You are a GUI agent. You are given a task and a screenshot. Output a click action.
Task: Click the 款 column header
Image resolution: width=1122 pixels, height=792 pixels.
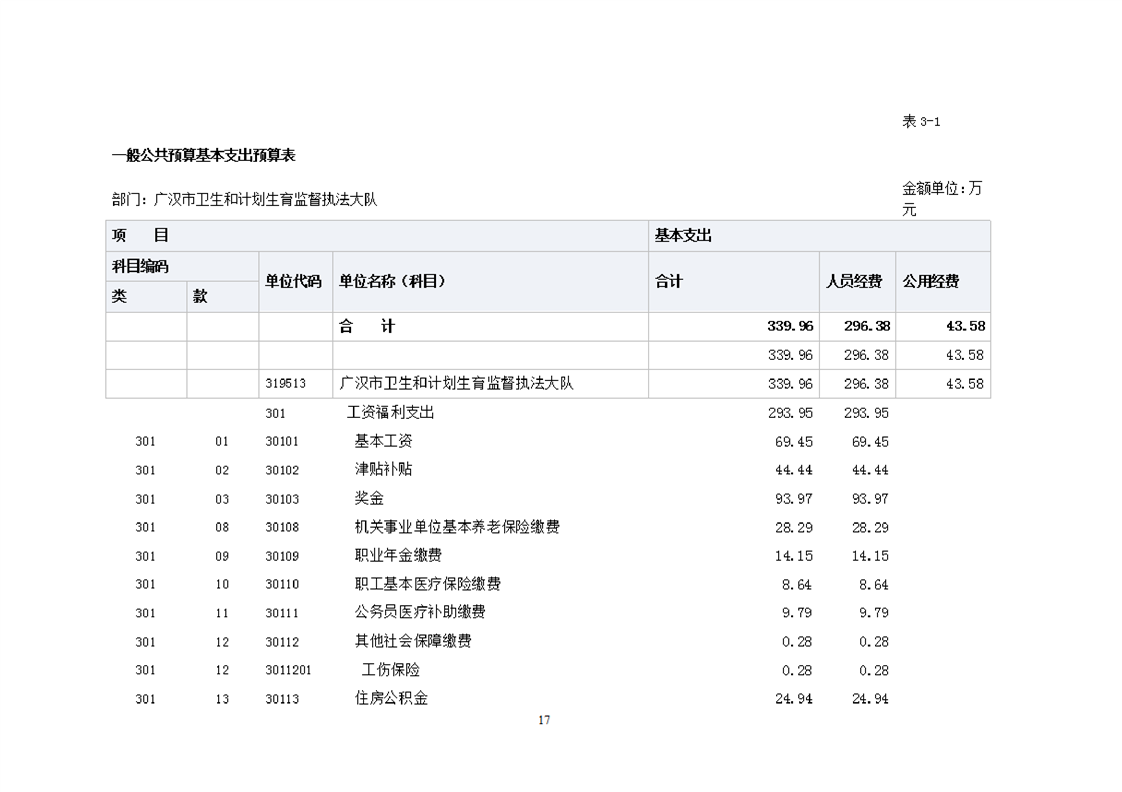click(x=223, y=296)
